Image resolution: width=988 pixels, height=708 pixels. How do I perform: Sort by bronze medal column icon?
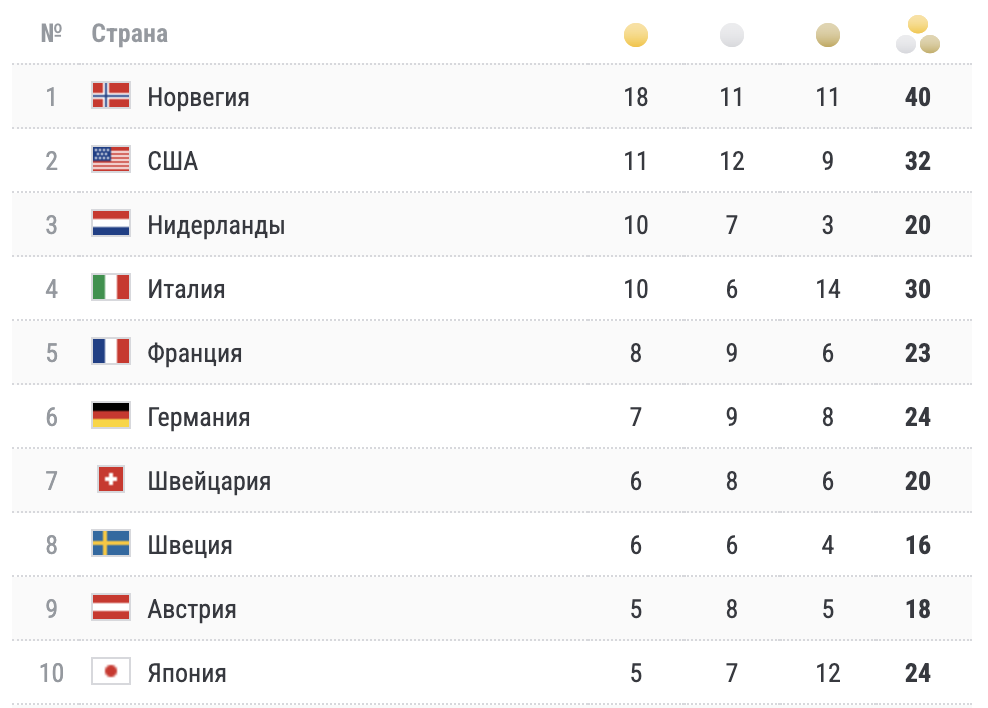[x=828, y=36]
